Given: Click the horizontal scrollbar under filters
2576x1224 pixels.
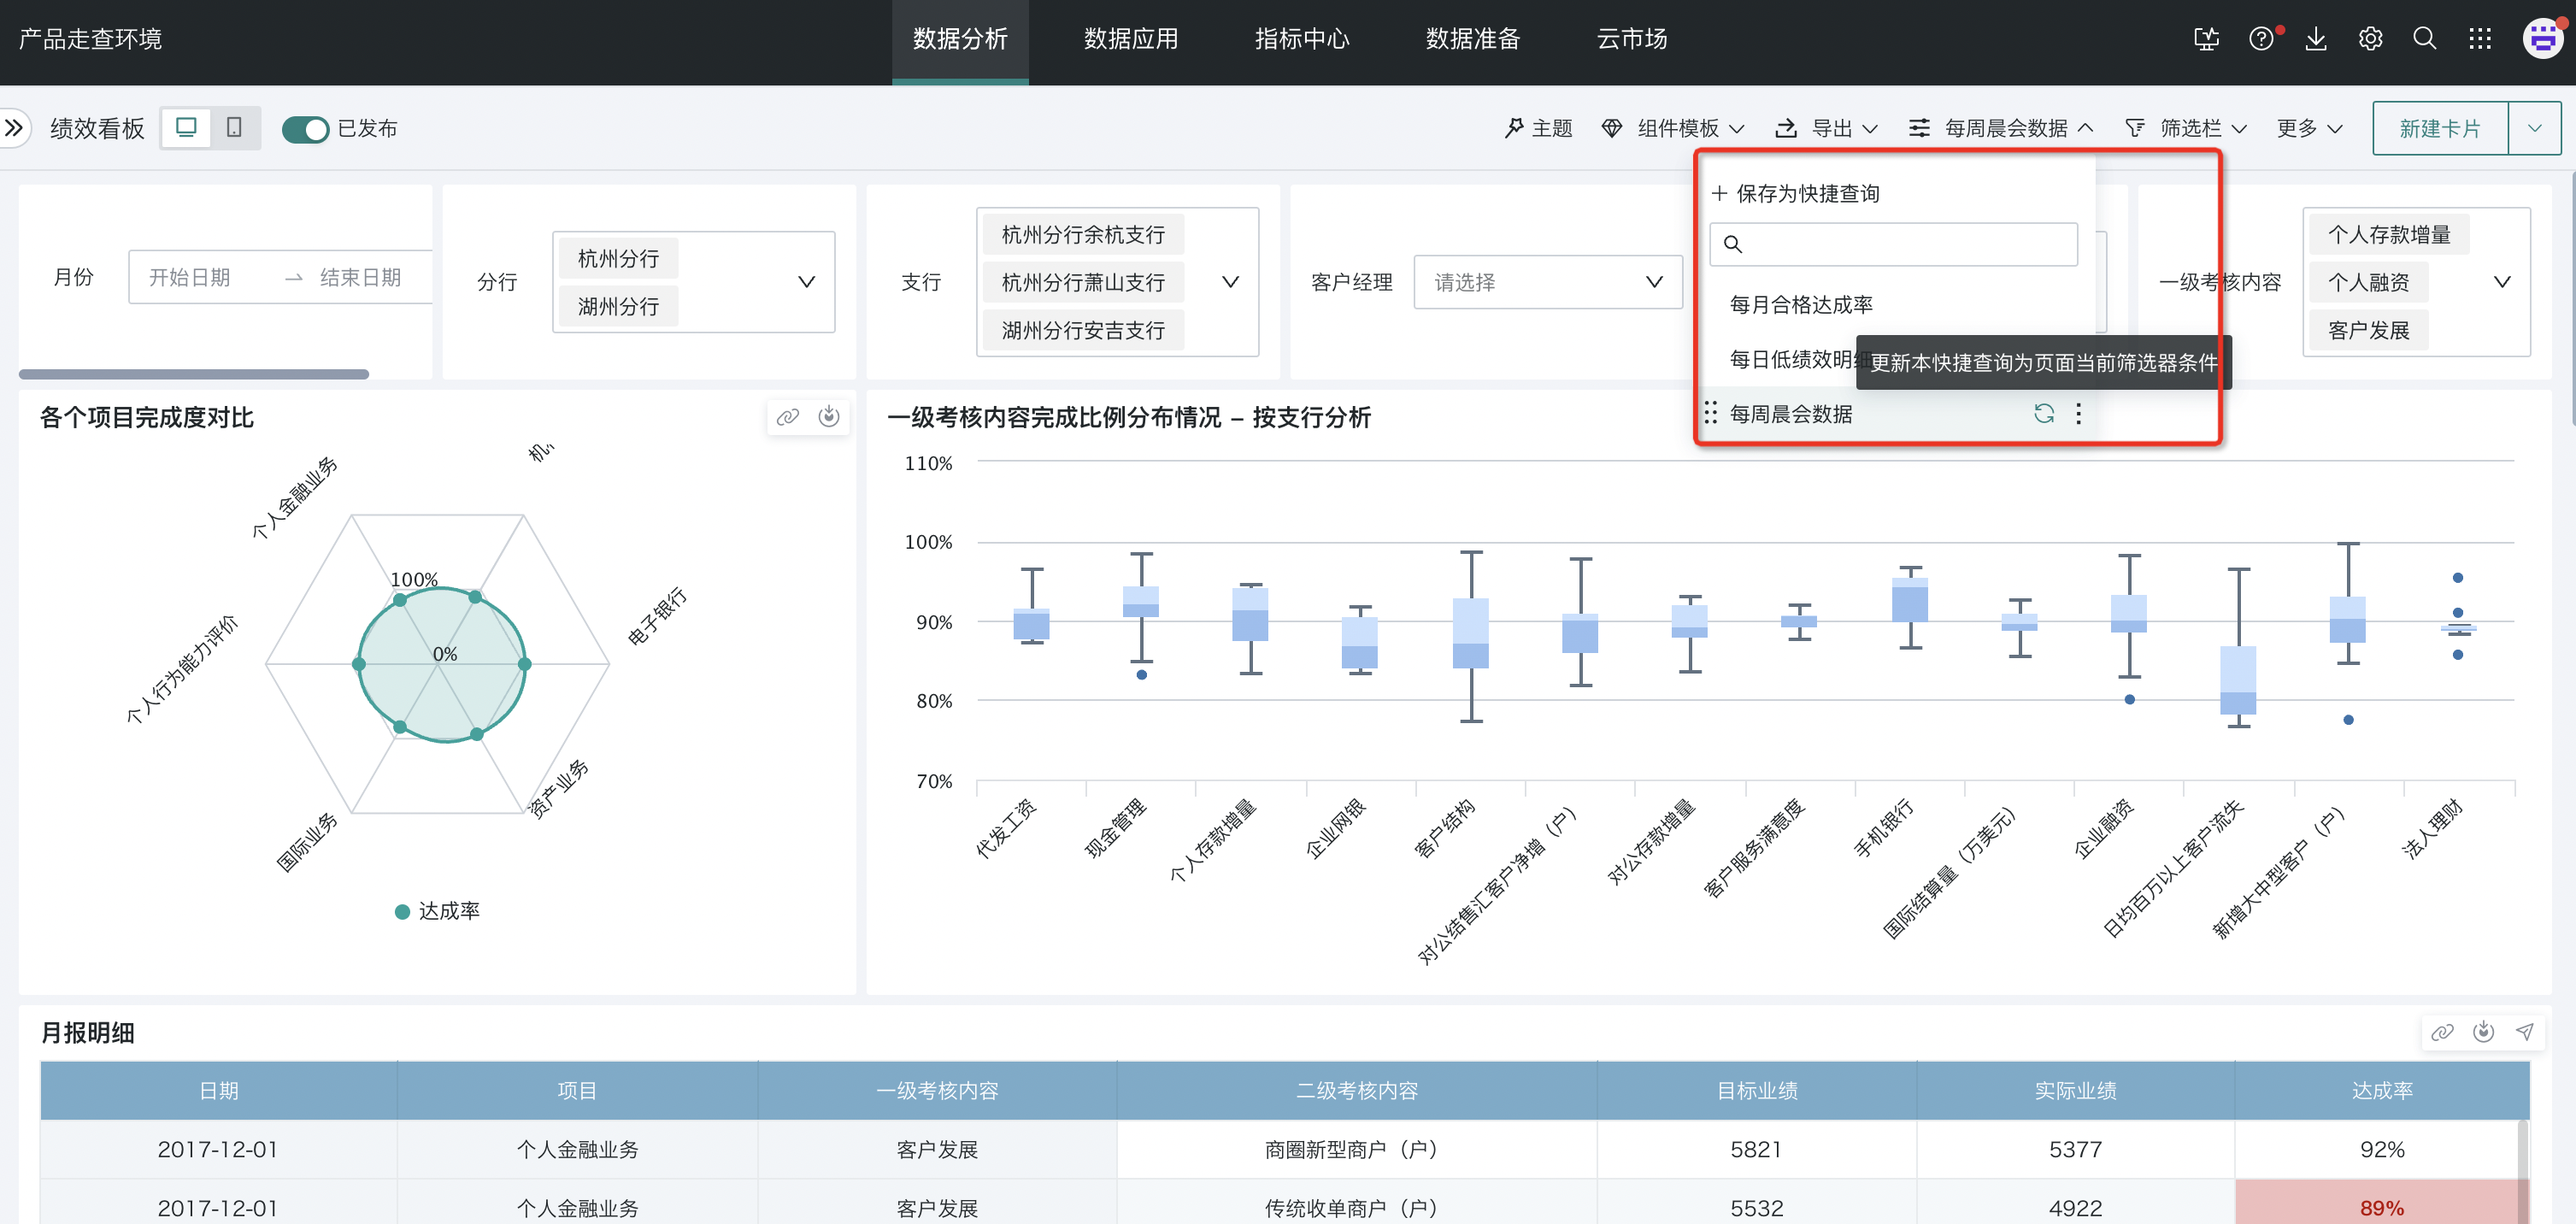Looking at the screenshot, I should 194,374.
